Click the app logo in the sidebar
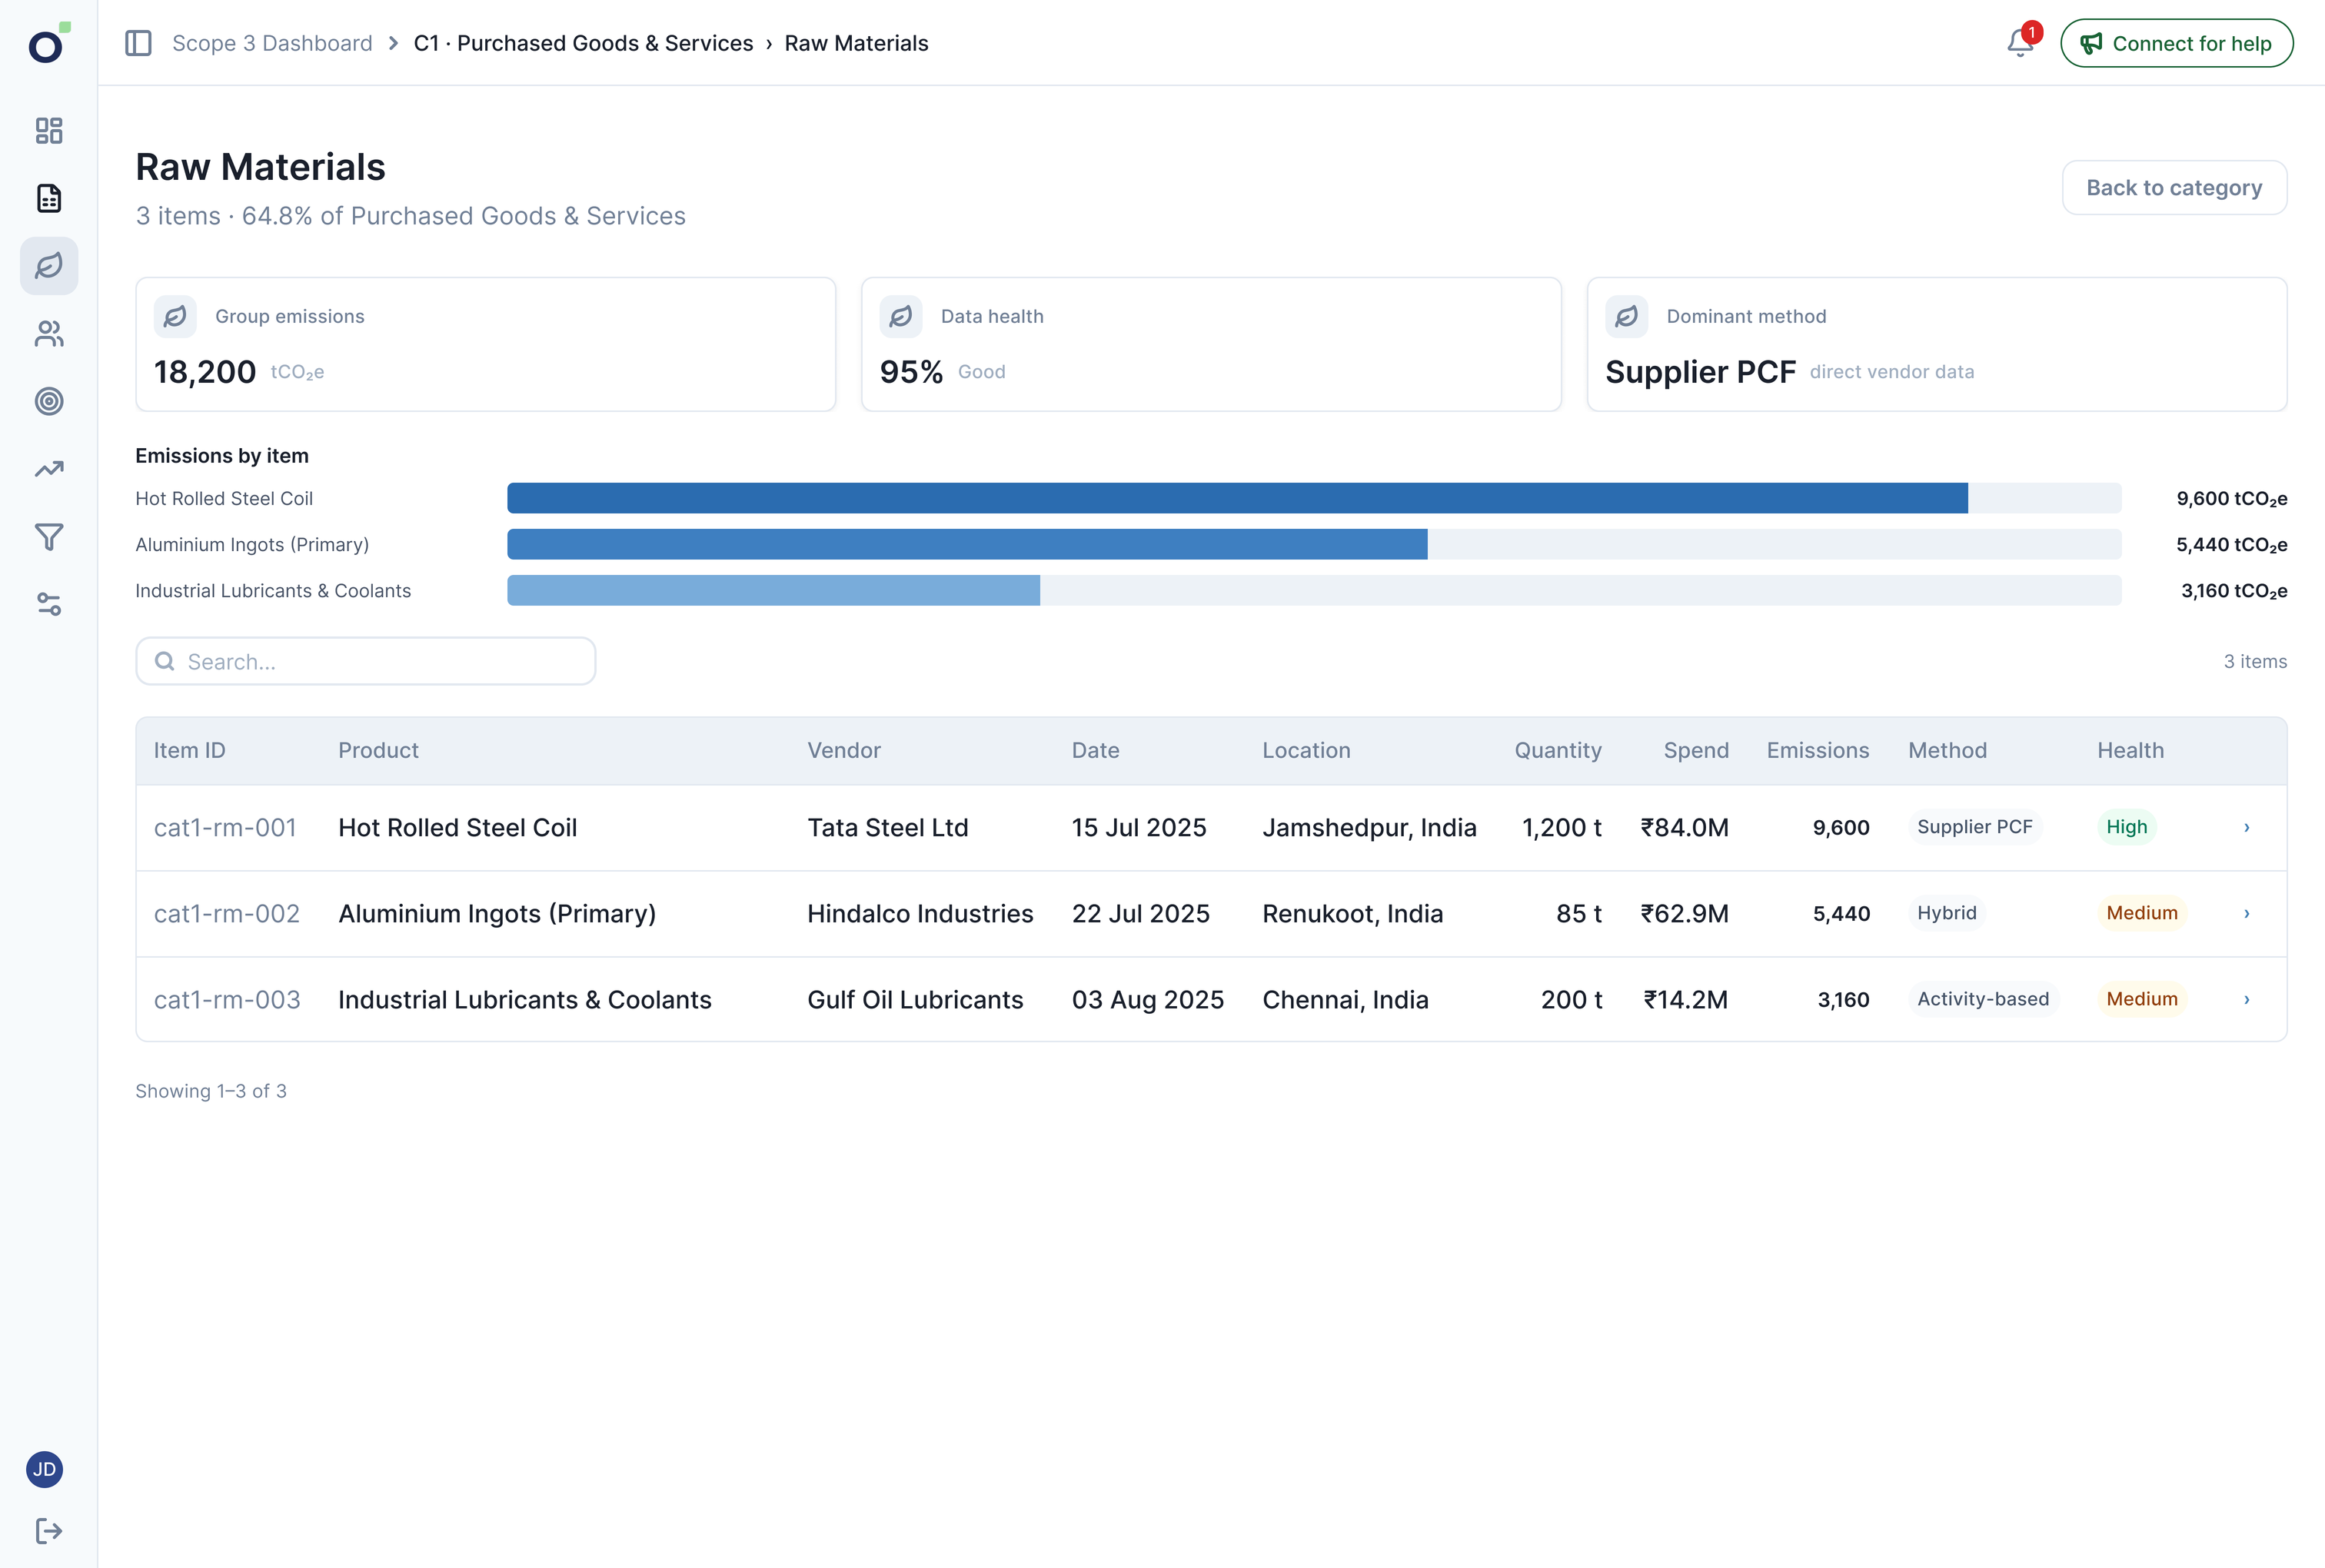The image size is (2325, 1568). (48, 43)
